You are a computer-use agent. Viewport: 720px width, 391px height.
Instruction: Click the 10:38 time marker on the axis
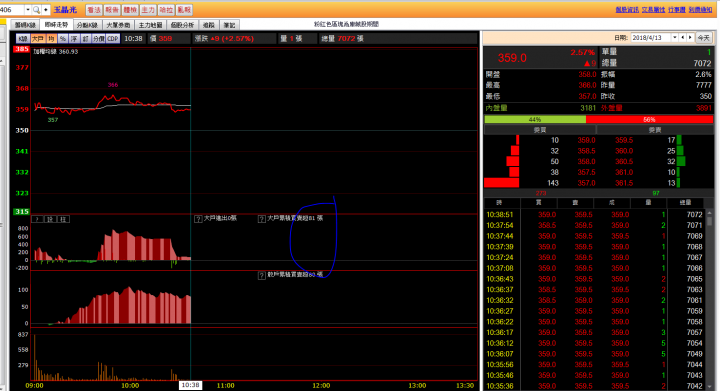190,385
